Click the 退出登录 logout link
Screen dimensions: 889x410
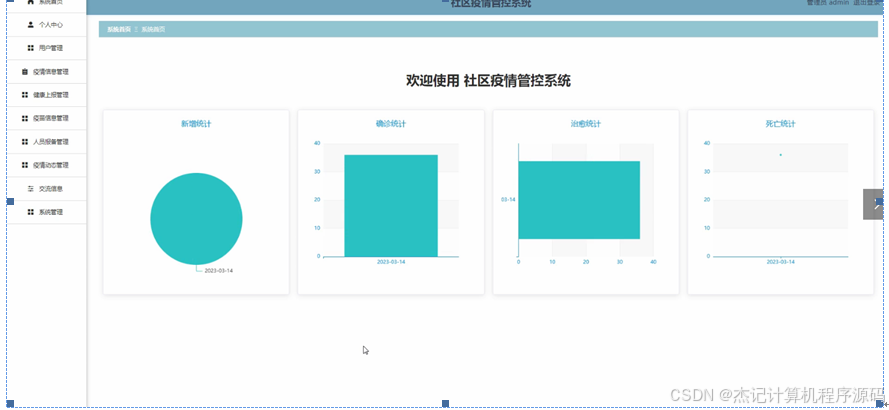tap(867, 3)
